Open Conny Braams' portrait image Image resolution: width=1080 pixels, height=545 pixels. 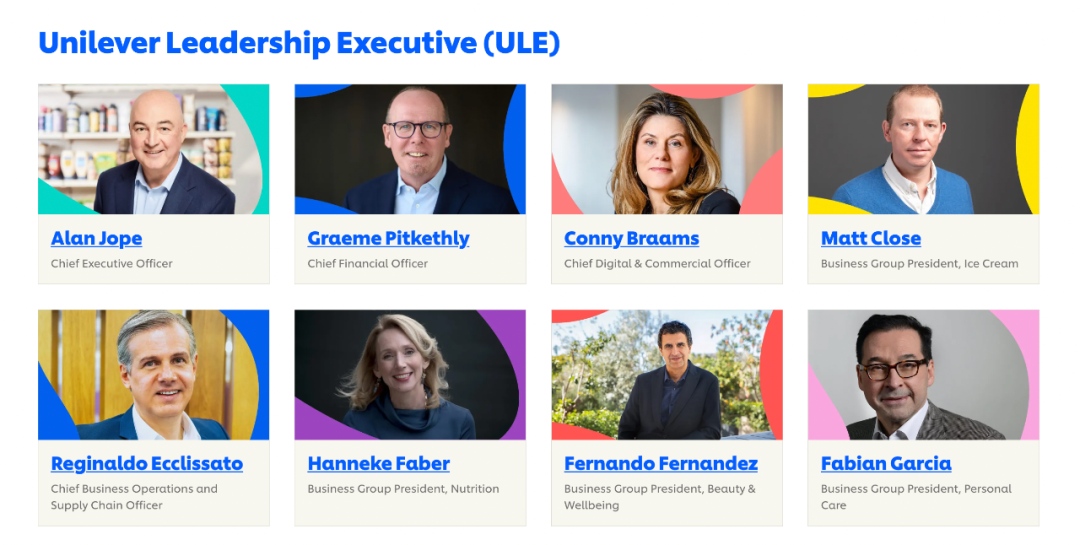click(x=667, y=149)
